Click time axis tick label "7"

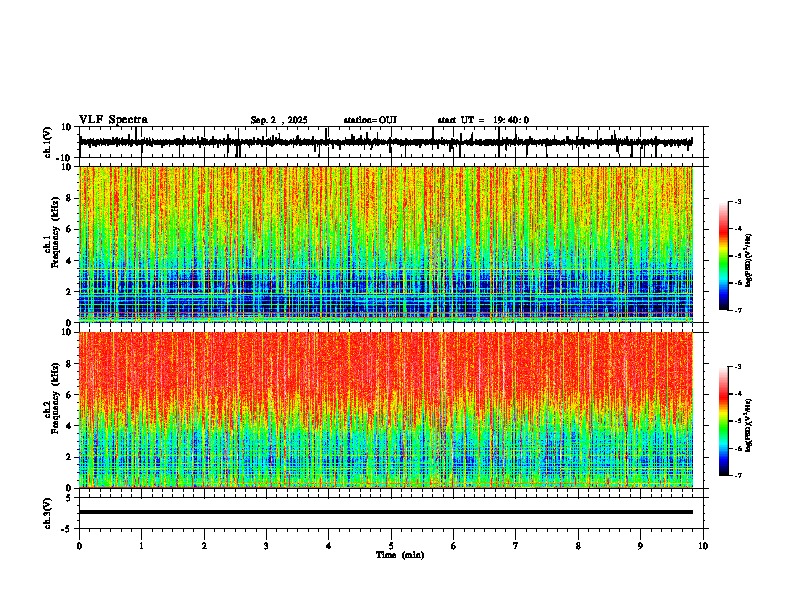516,546
